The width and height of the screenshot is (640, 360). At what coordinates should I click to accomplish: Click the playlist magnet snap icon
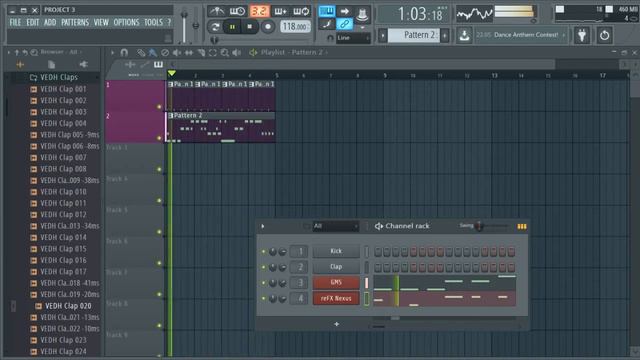124,53
